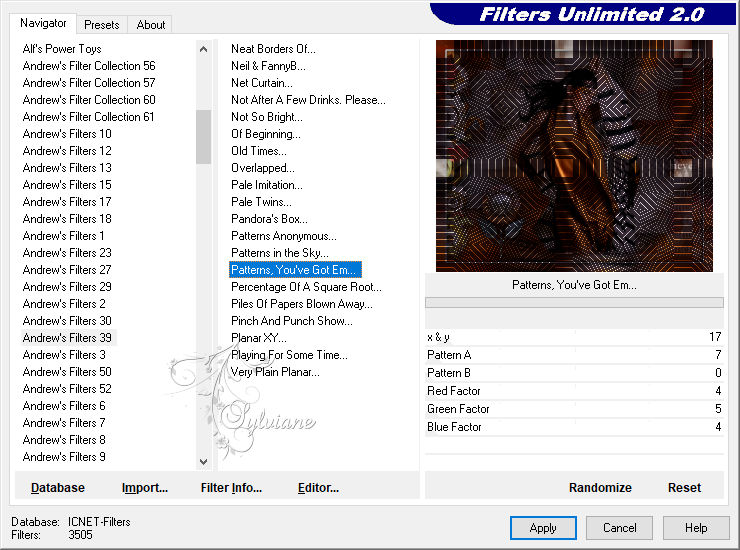Select Andrew's Filters 27
The width and height of the screenshot is (740, 550).
[67, 270]
